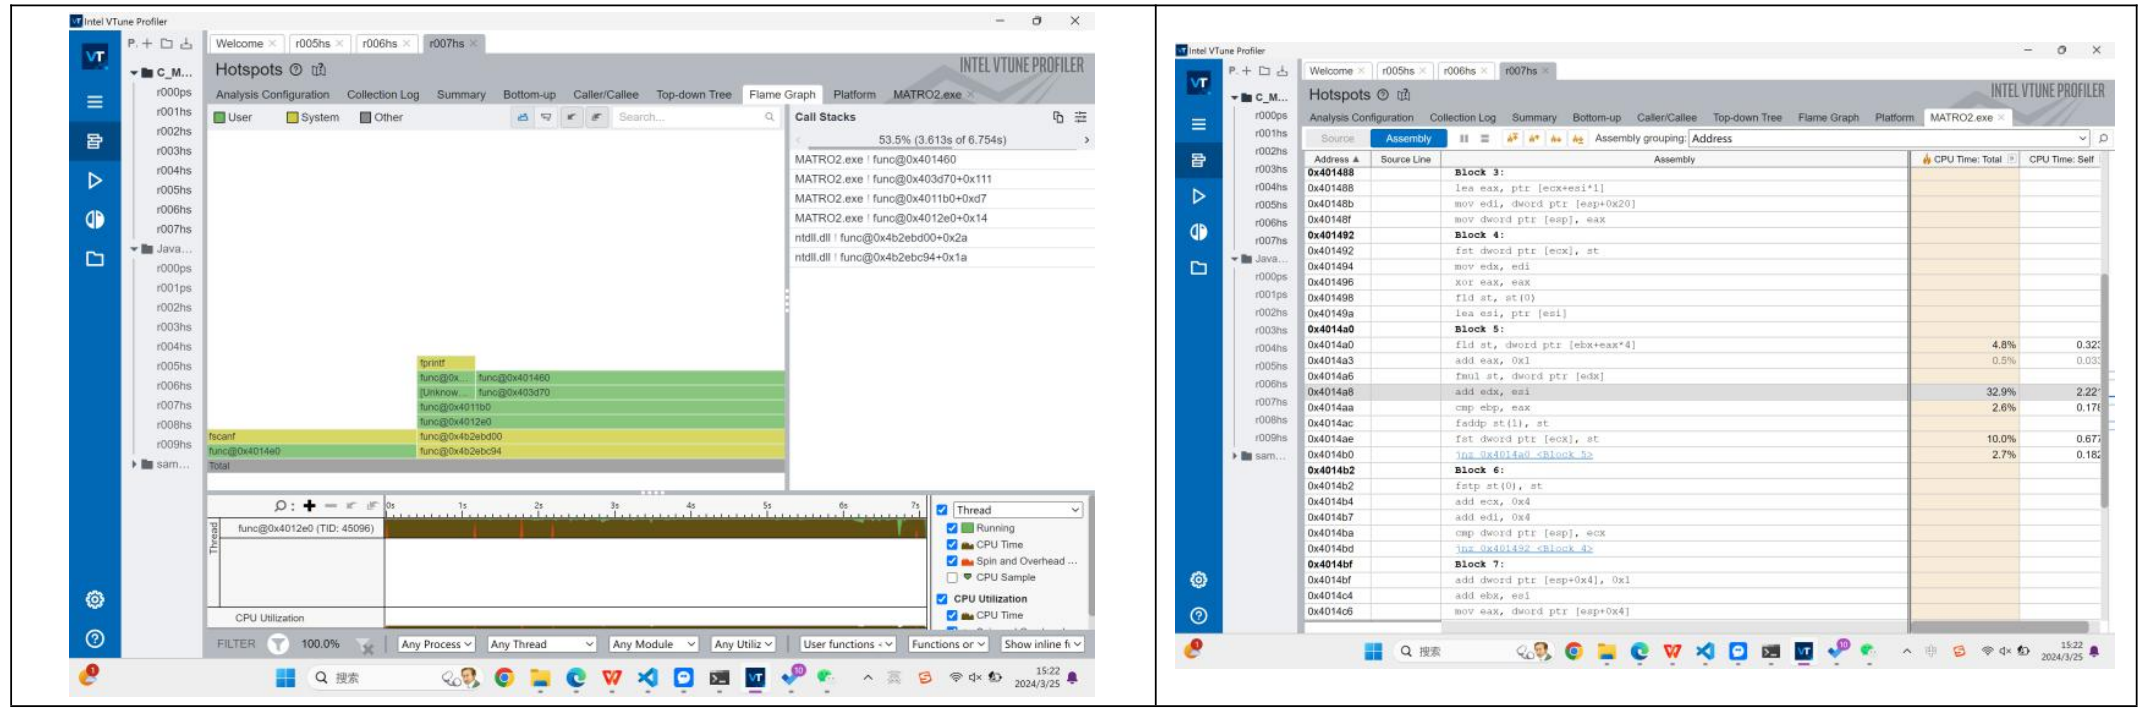Click the clear filter icon after 100.0%

click(x=365, y=645)
